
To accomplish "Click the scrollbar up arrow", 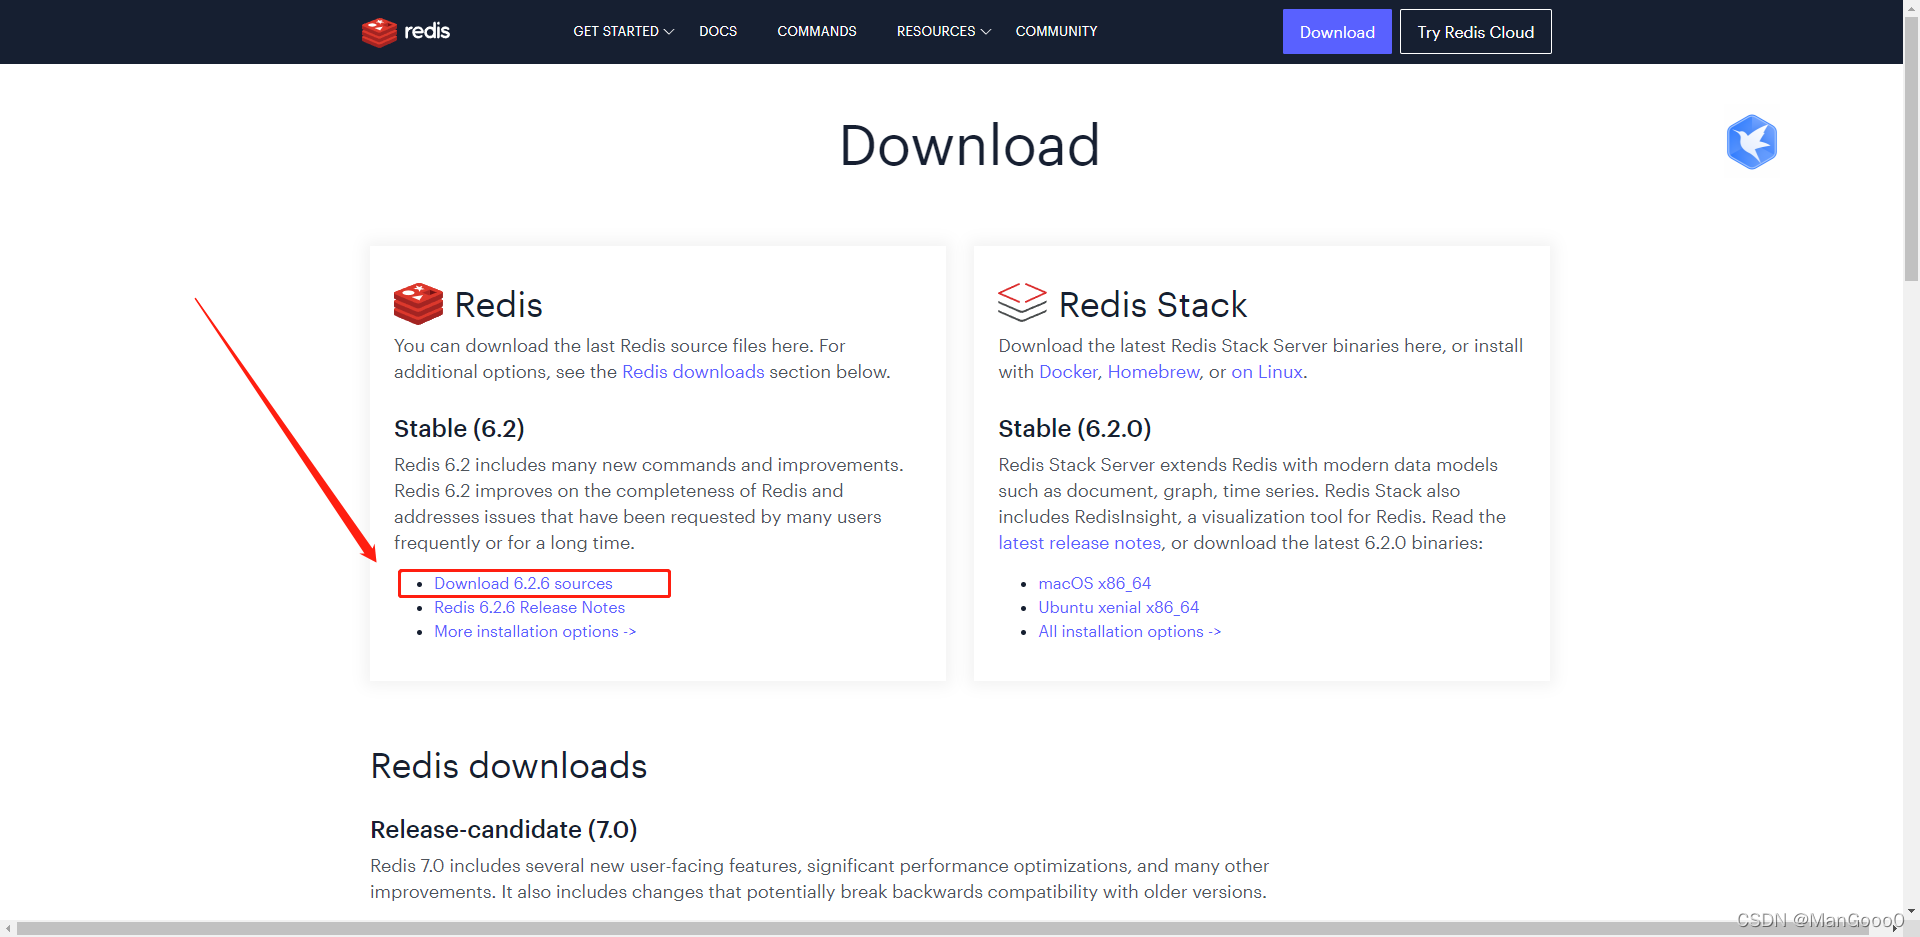I will pyautogui.click(x=1911, y=7).
